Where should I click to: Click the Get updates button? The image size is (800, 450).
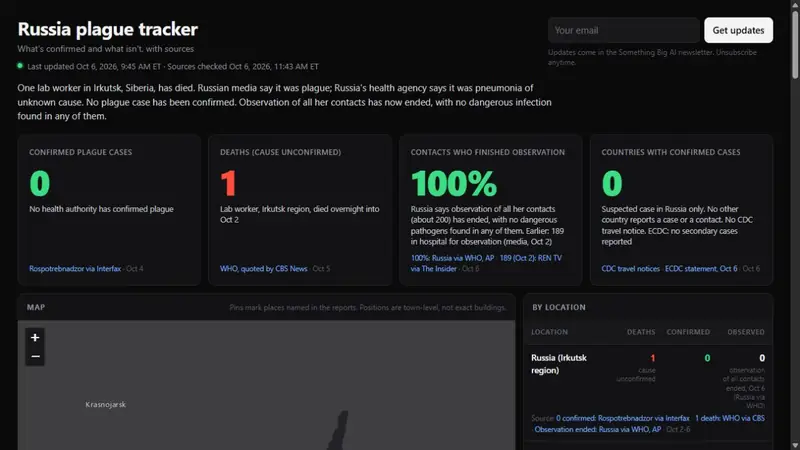(738, 30)
